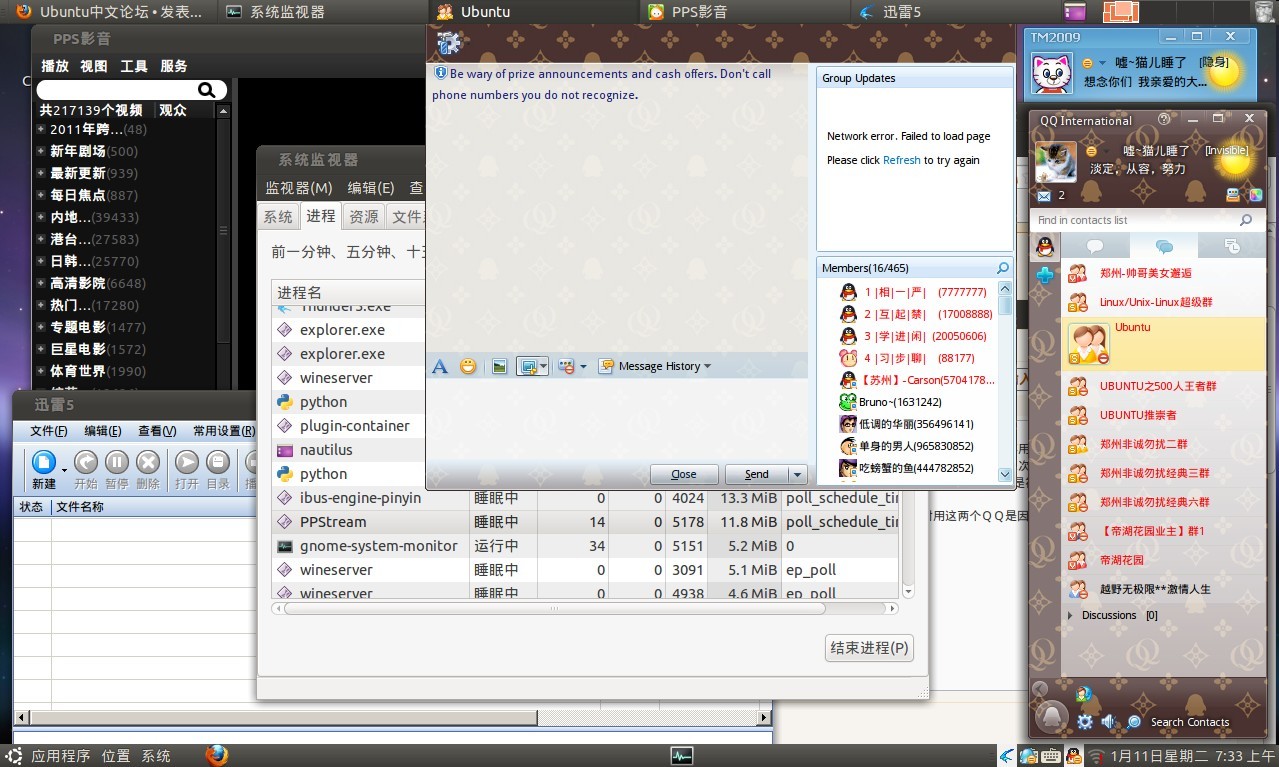Click the mail envelope icon in QQ International
Viewport: 1279px width, 767px height.
tap(1044, 196)
